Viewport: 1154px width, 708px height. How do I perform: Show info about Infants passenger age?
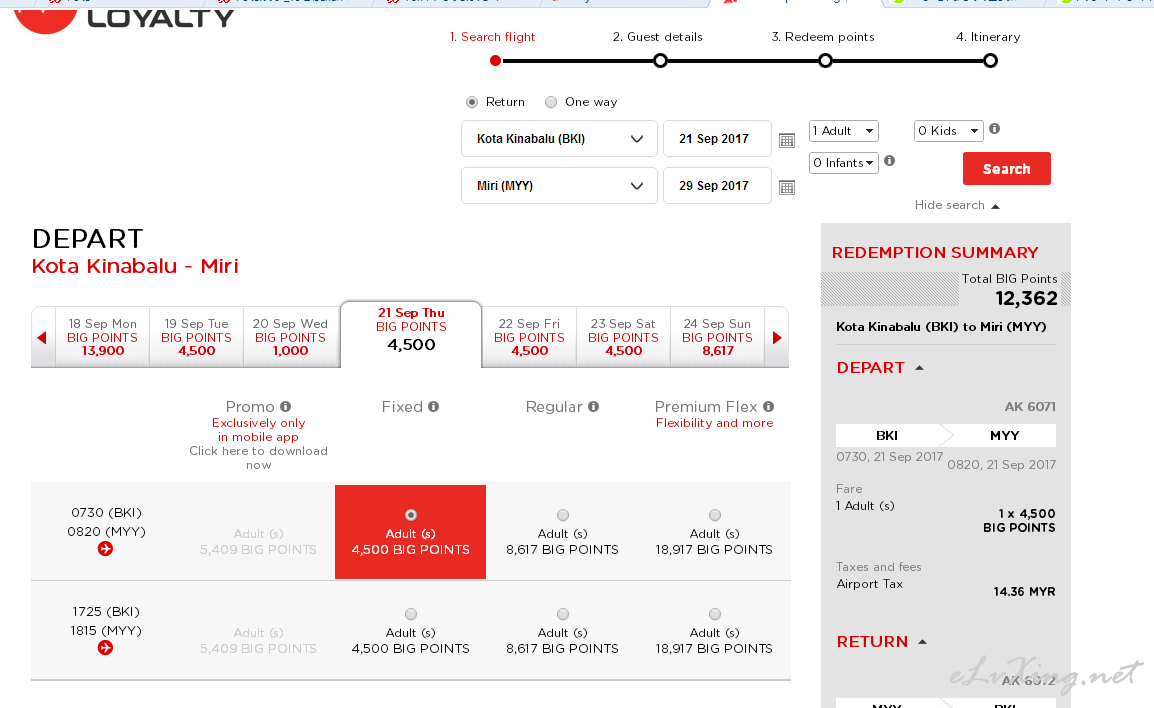[889, 160]
